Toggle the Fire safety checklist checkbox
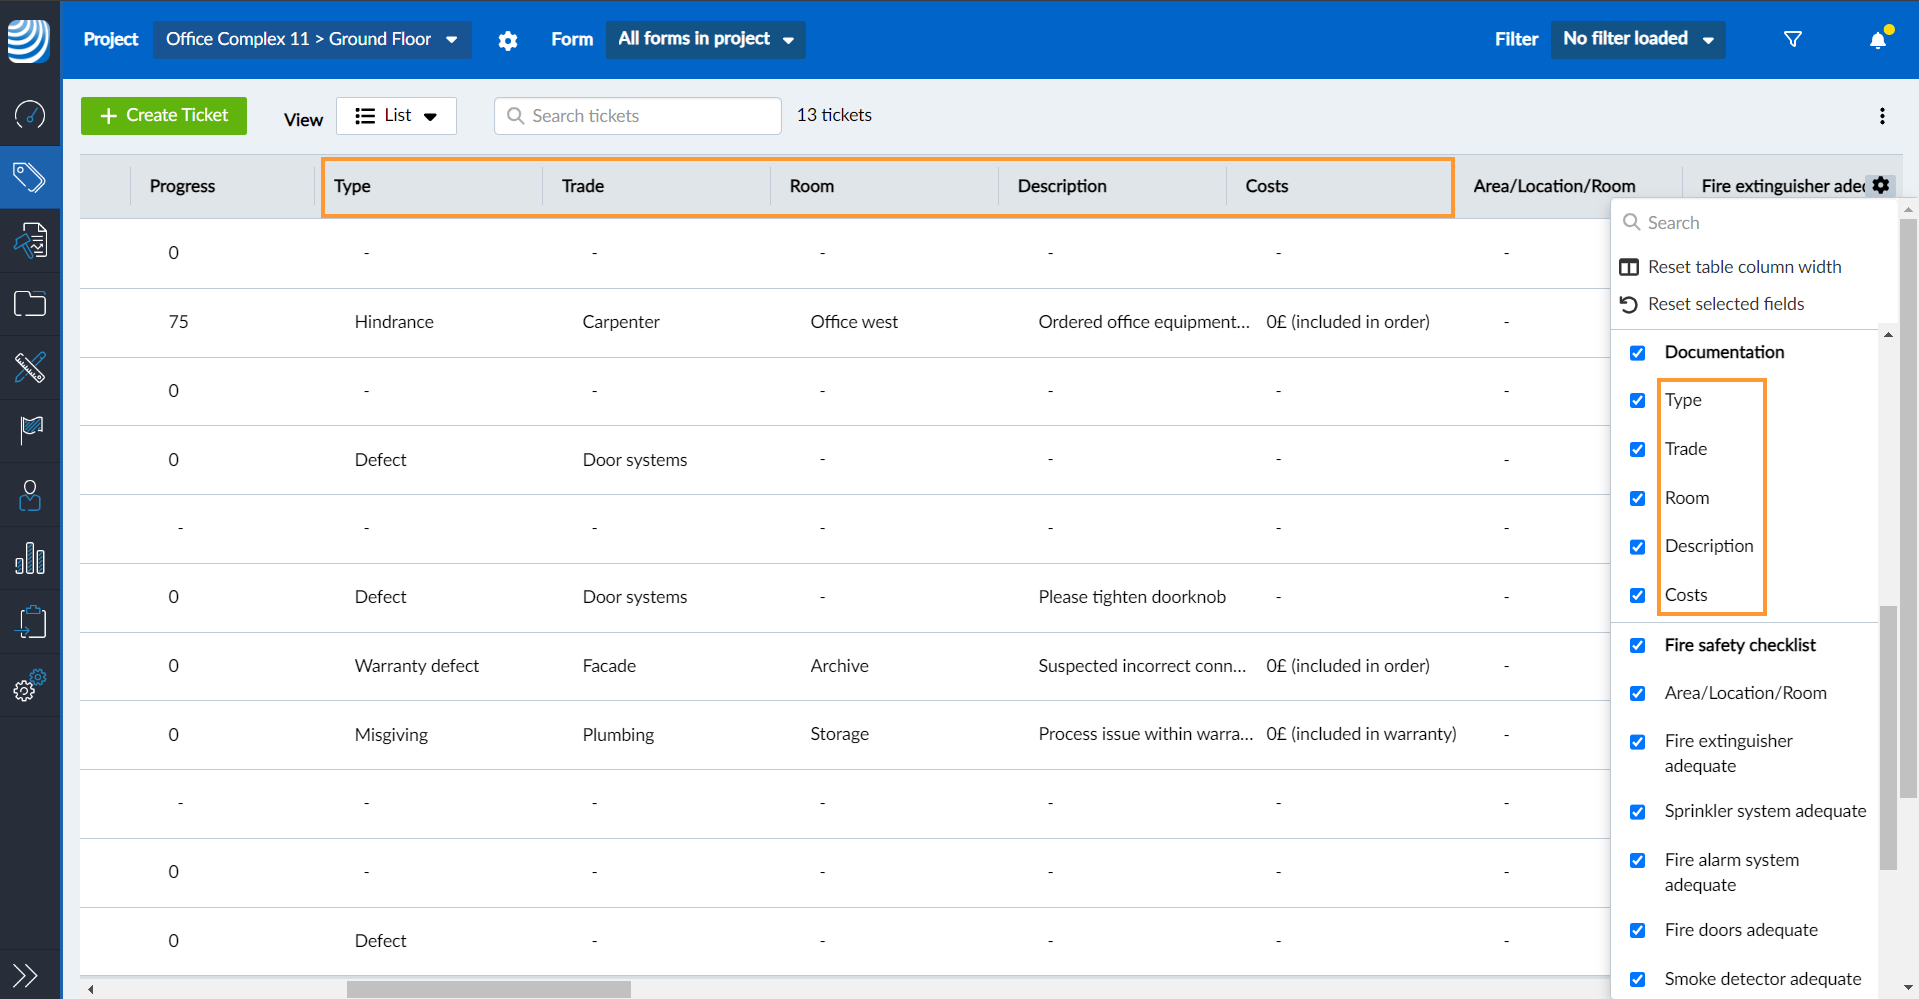The image size is (1919, 999). point(1637,646)
